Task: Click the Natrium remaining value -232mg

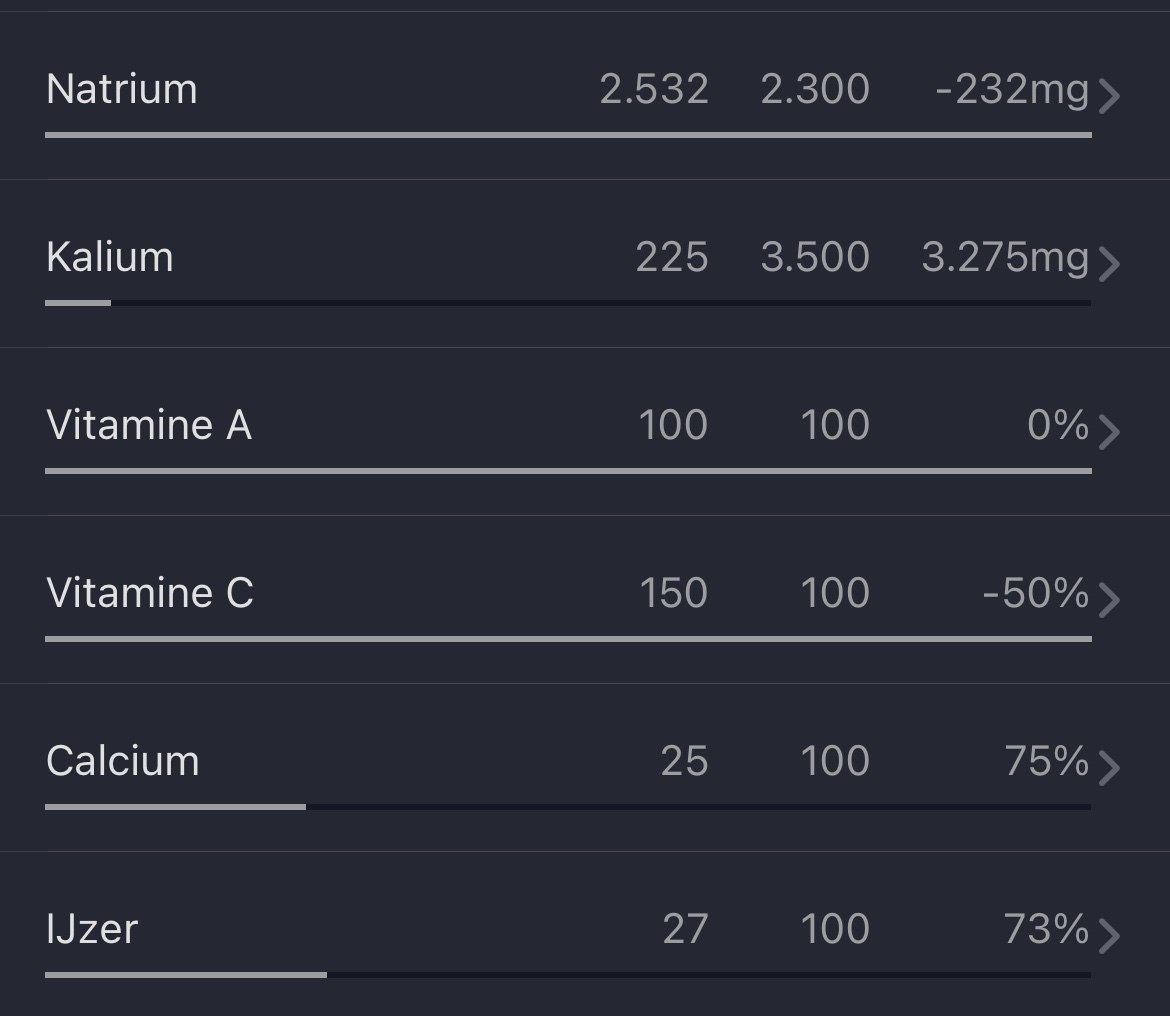Action: (1012, 89)
